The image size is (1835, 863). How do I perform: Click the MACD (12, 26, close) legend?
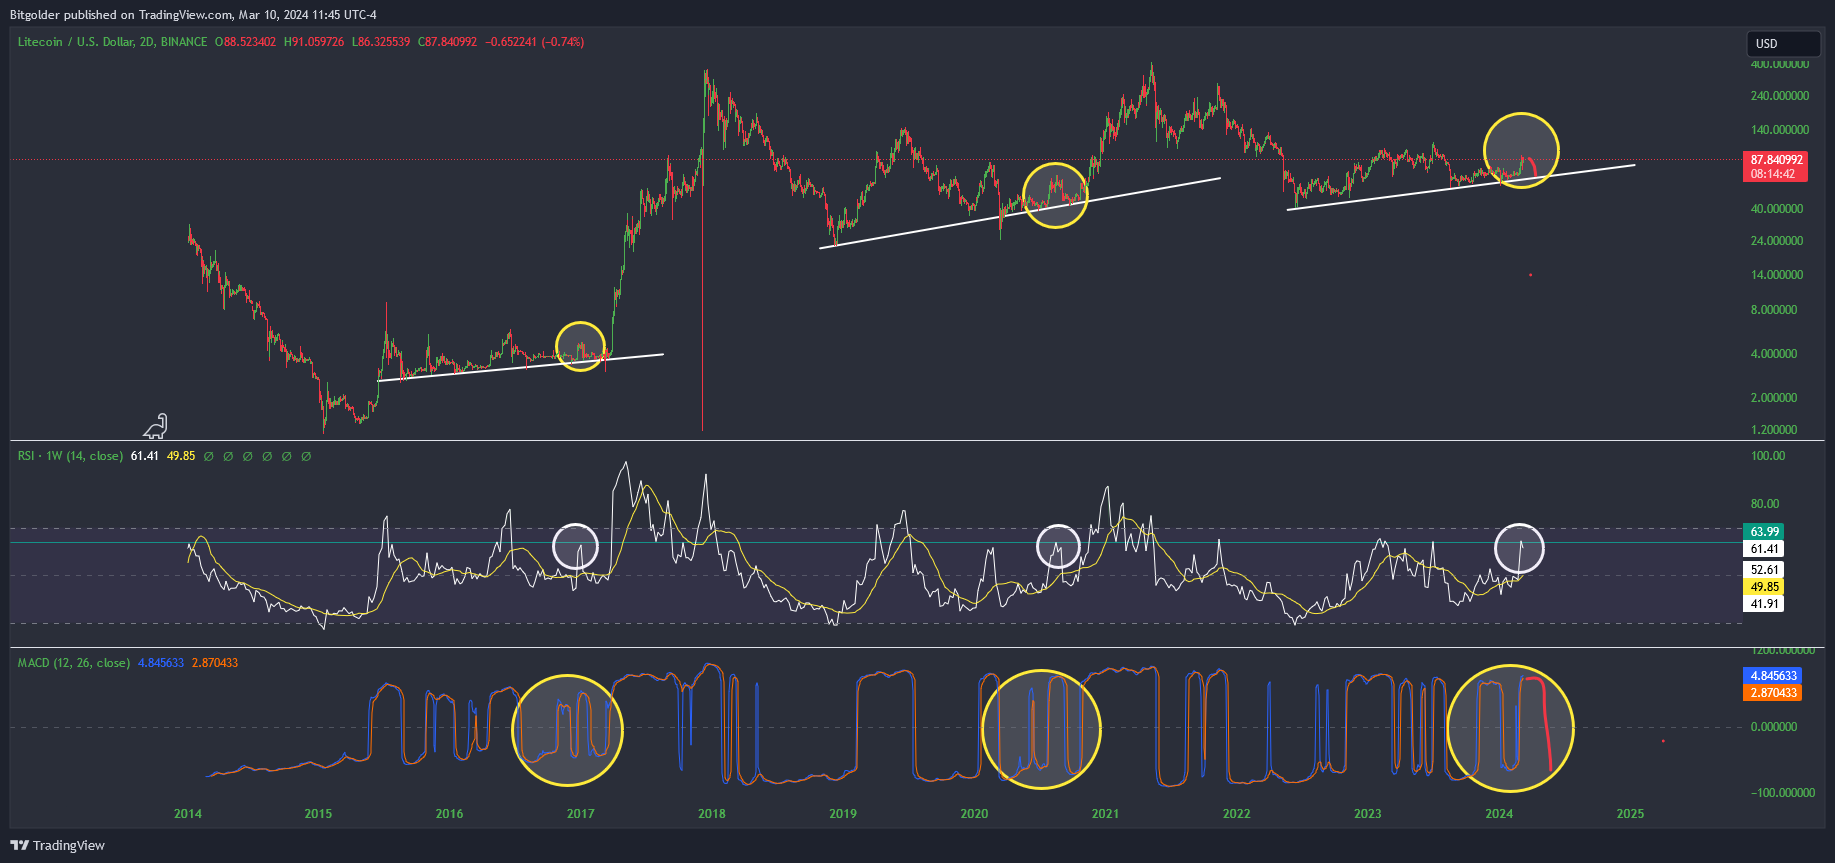[74, 663]
